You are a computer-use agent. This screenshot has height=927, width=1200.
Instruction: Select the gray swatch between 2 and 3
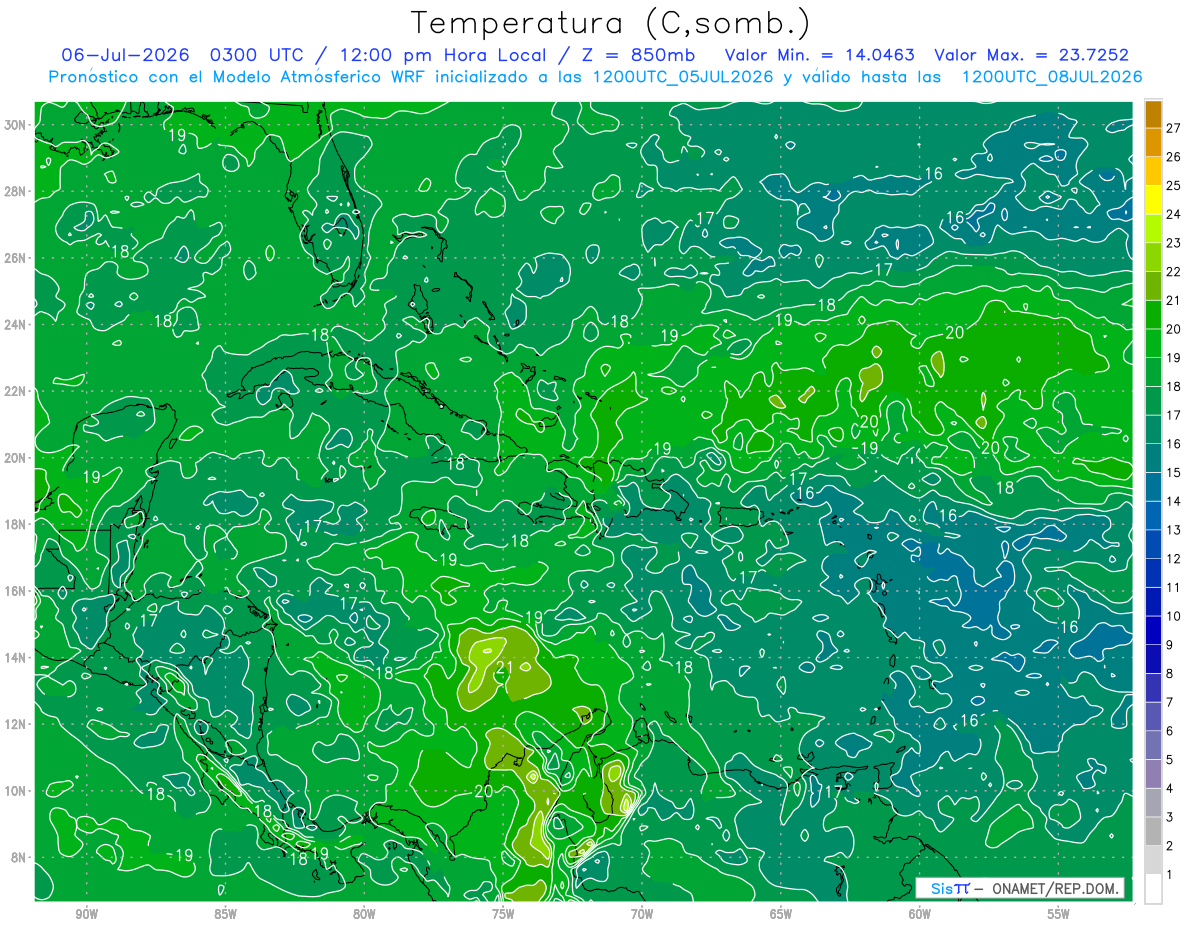tap(1153, 832)
